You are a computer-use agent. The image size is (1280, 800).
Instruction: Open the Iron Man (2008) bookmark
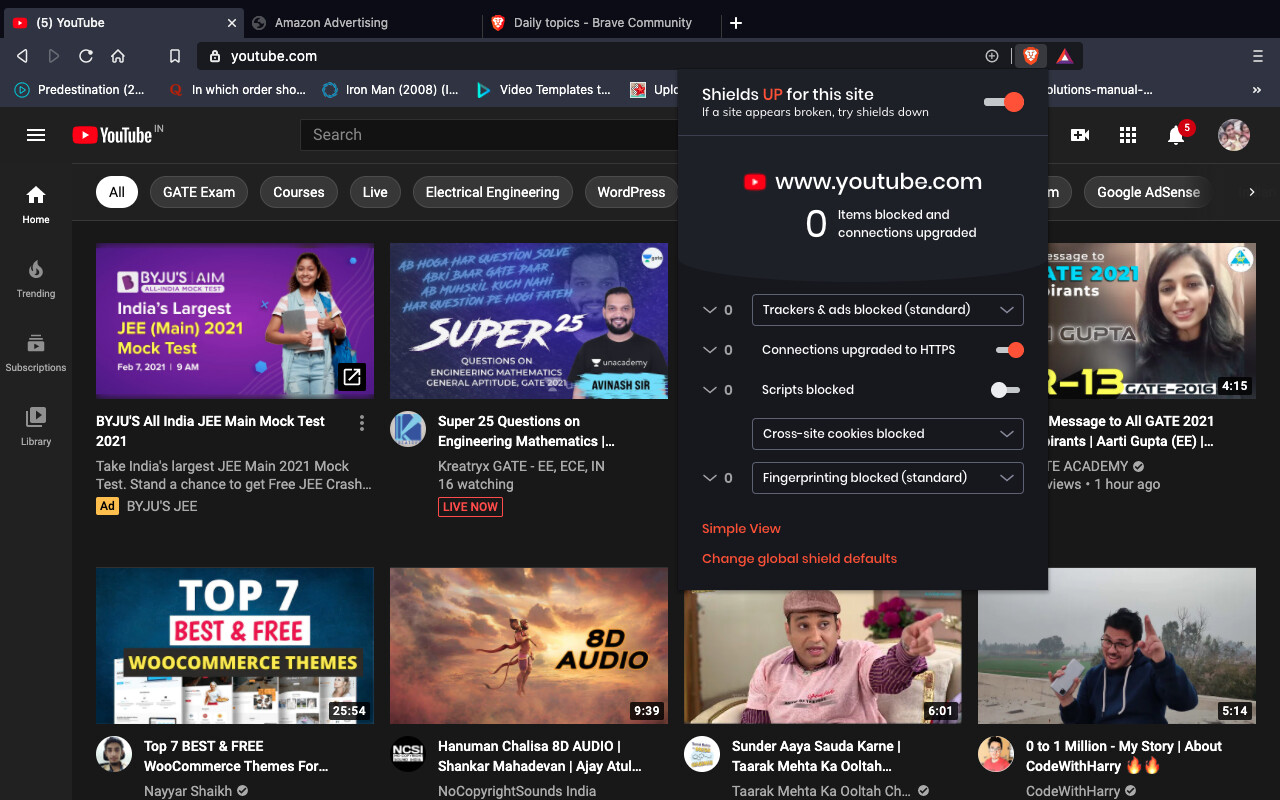coord(390,90)
